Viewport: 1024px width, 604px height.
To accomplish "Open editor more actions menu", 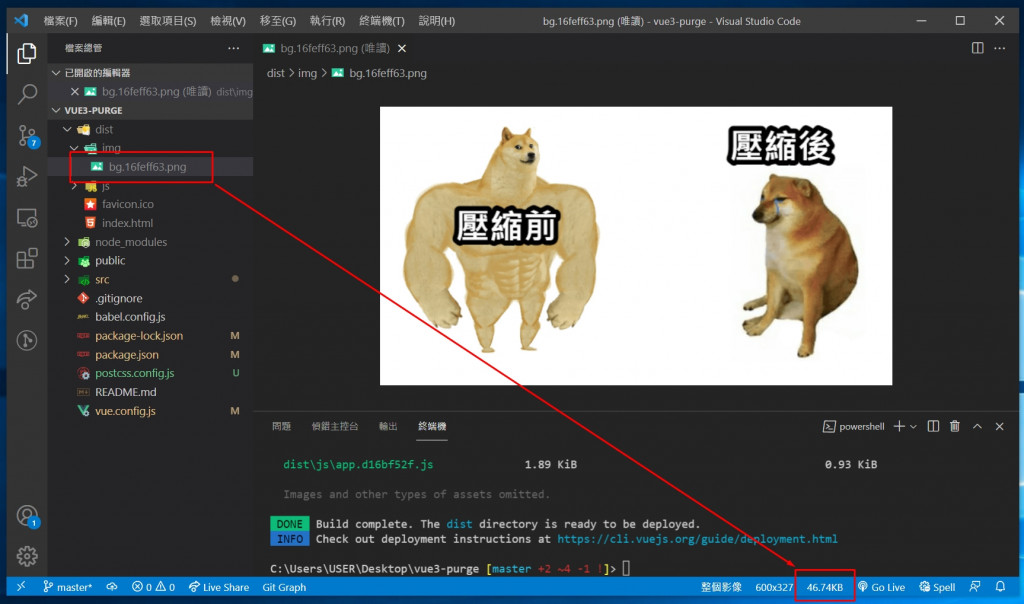I will 999,48.
